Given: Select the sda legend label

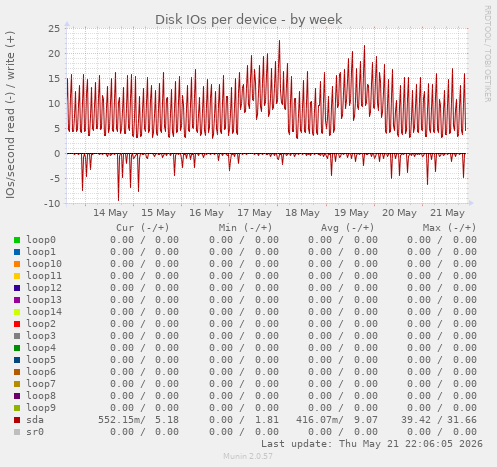Looking at the screenshot, I should pos(35,420).
